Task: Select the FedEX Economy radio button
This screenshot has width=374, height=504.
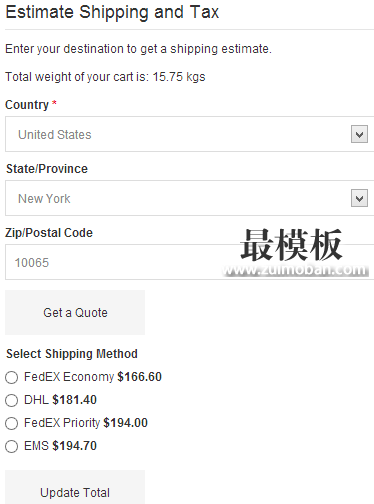Action: (x=11, y=377)
